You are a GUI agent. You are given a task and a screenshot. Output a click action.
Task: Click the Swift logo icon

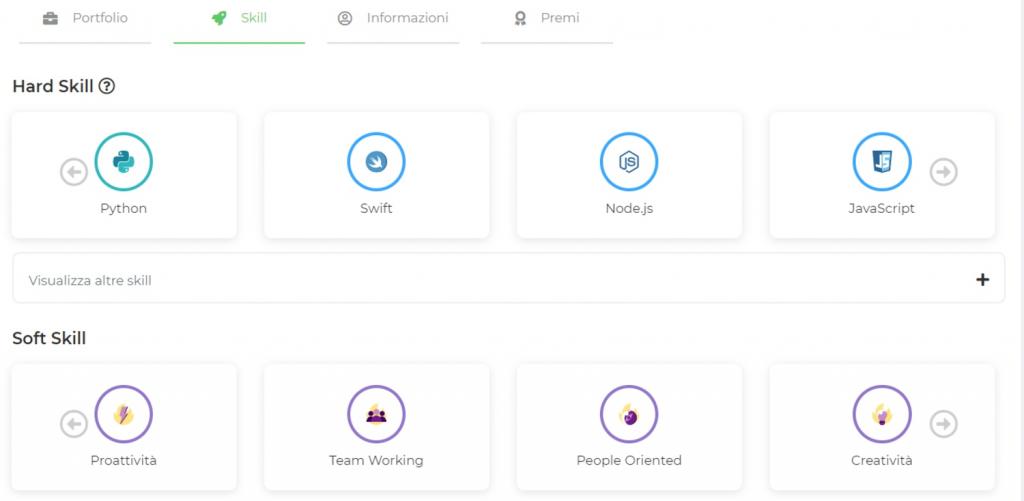(376, 161)
